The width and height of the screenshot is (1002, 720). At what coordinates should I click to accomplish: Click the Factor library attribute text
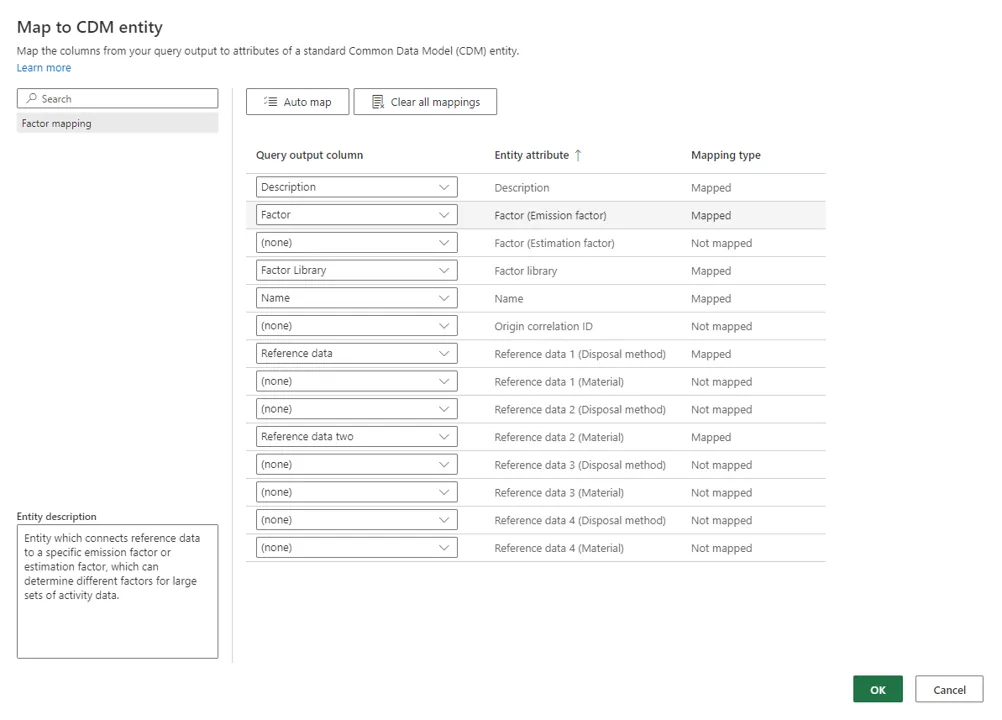(x=525, y=271)
